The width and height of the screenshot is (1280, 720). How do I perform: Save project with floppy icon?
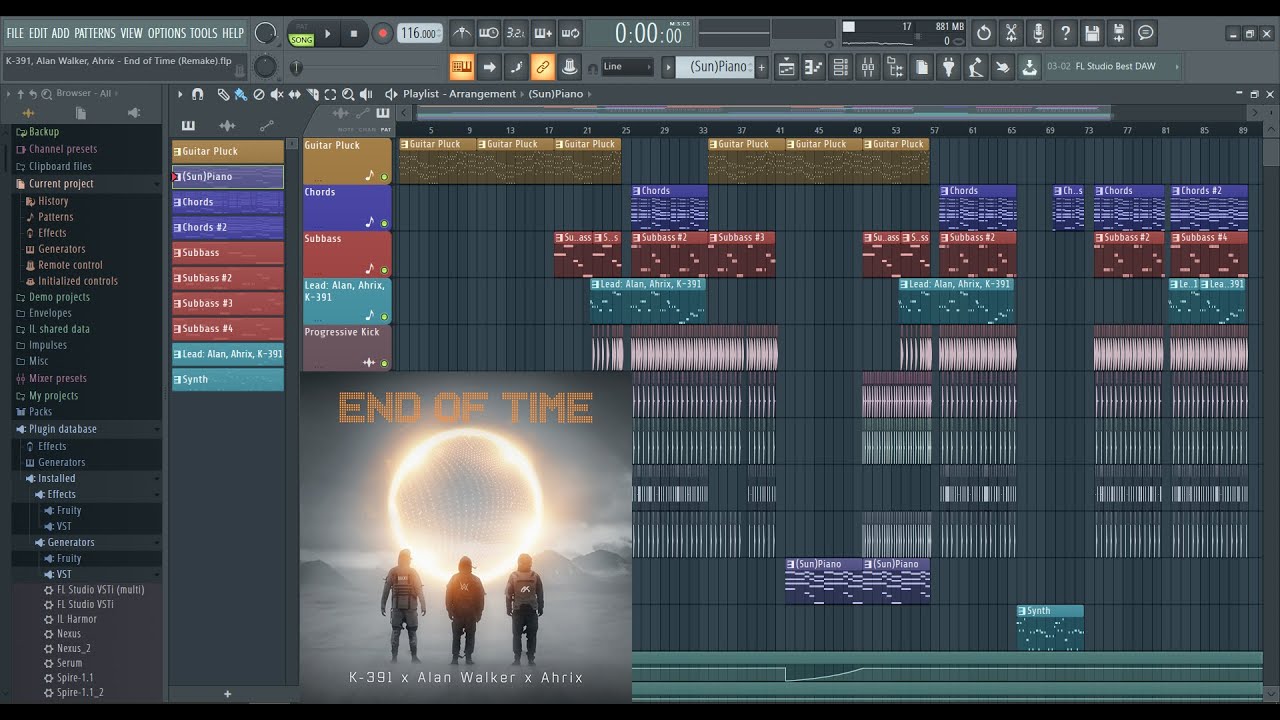(x=1092, y=33)
